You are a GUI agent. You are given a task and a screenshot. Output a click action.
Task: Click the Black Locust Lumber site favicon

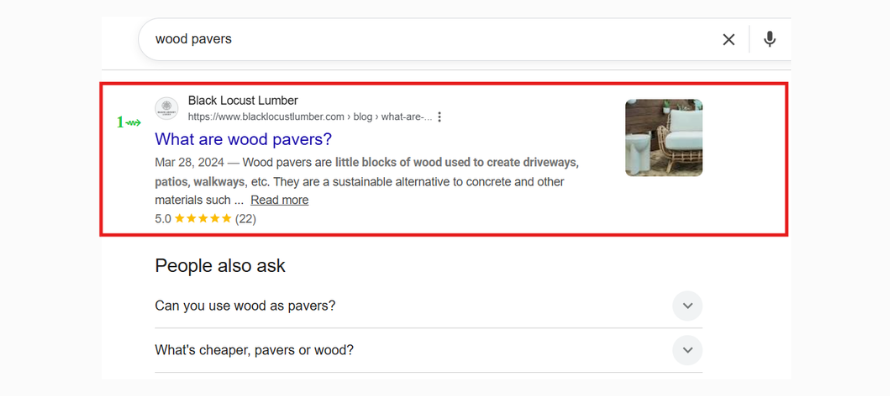(166, 108)
